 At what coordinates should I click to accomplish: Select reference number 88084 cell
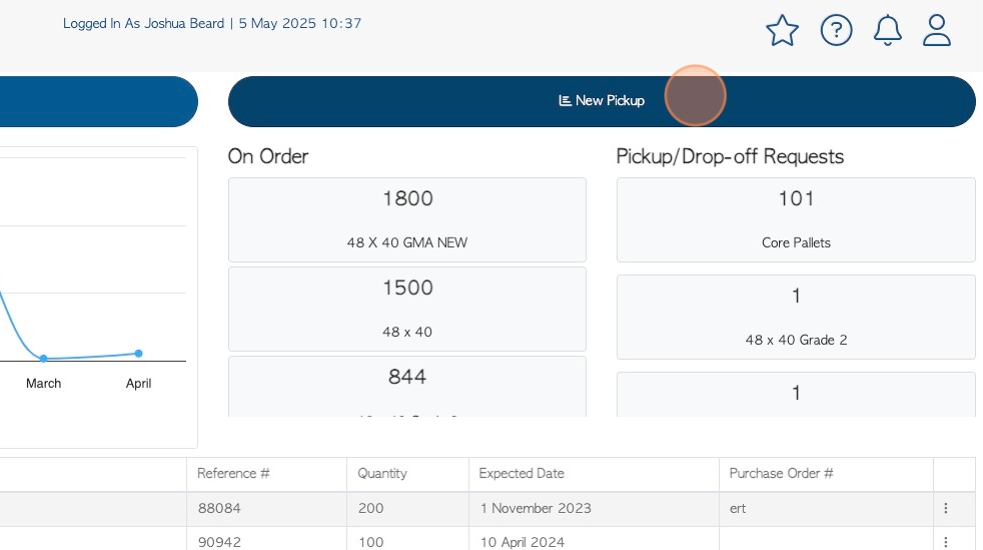266,509
